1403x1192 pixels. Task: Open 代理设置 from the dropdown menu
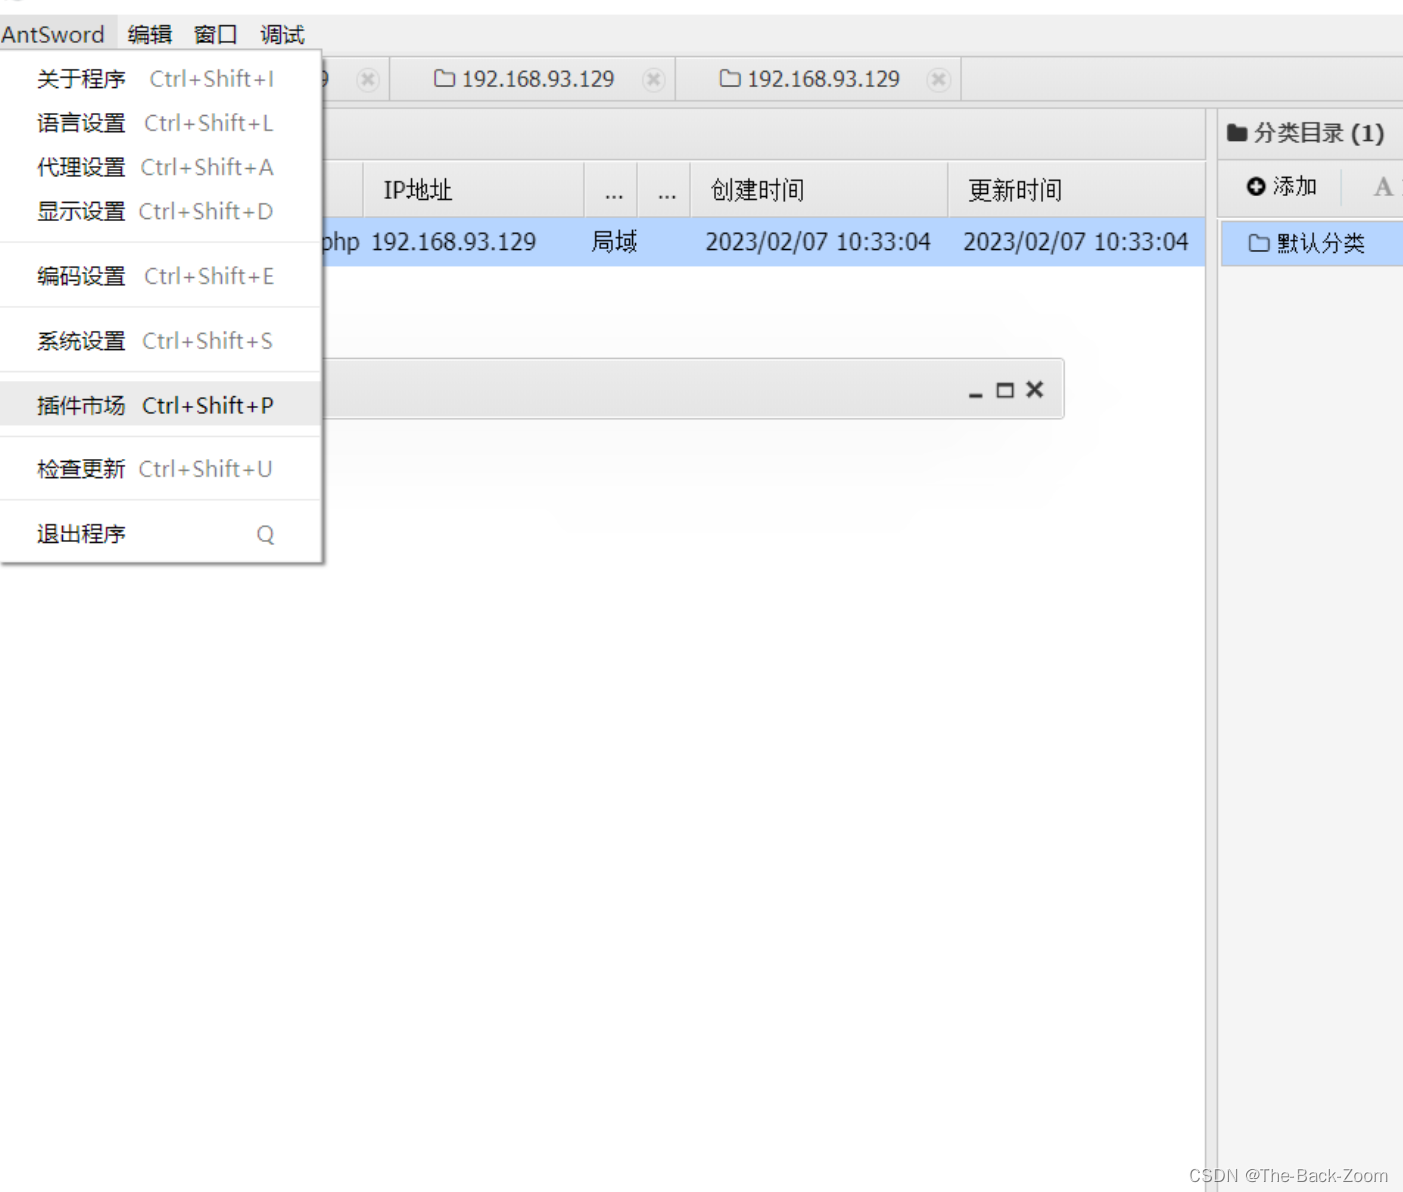[160, 167]
